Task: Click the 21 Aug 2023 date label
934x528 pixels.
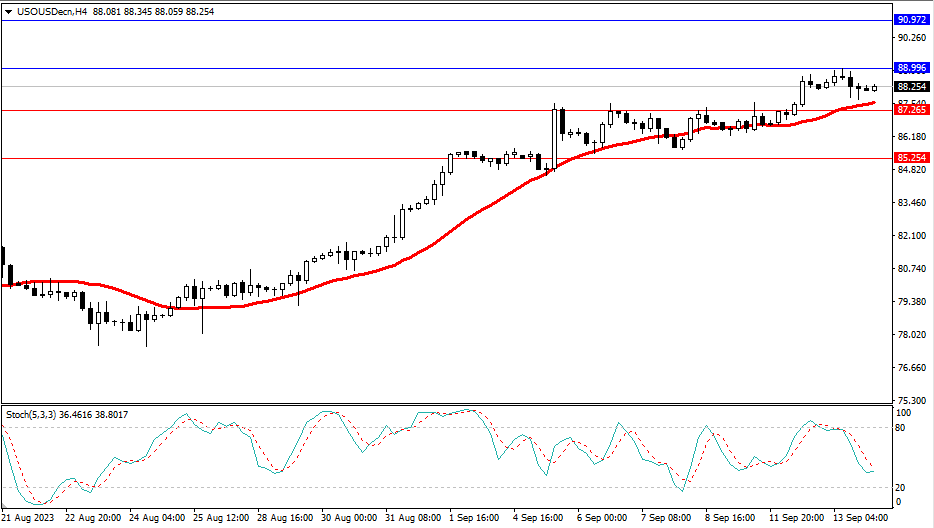Action: [x=28, y=518]
